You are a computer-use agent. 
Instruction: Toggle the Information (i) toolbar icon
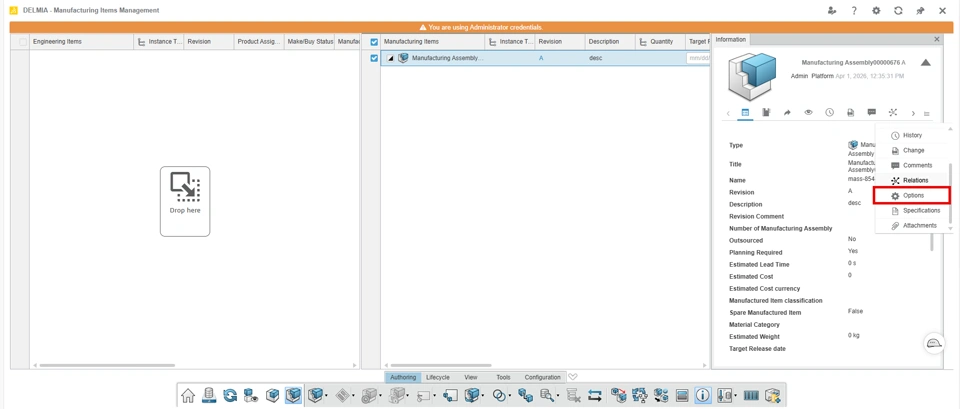703,396
